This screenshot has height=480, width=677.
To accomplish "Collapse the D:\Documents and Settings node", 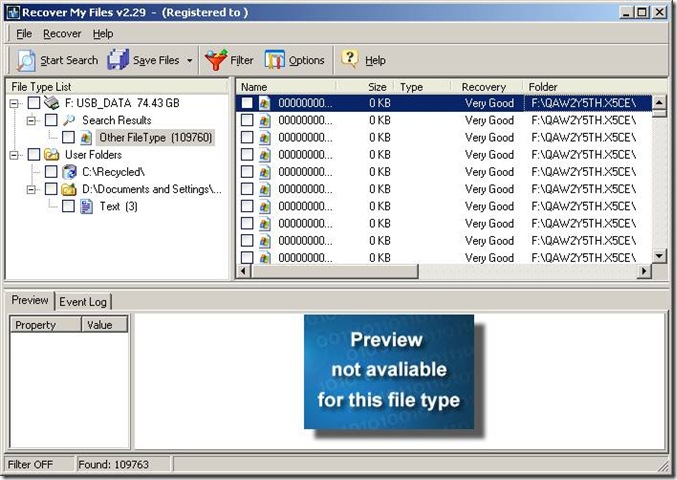I will [31, 189].
